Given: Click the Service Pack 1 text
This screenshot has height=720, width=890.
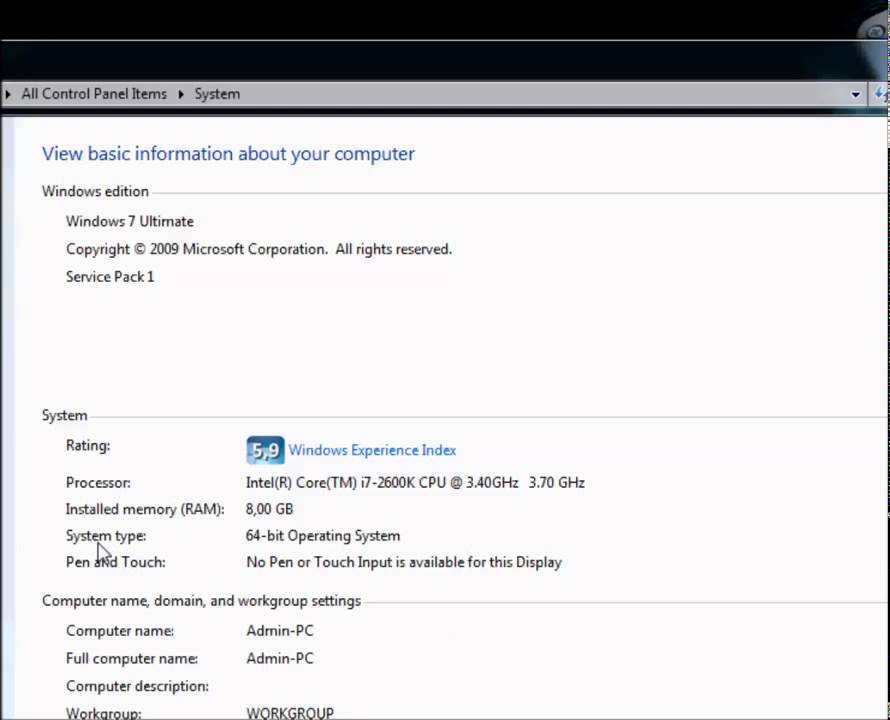Looking at the screenshot, I should click(x=110, y=277).
